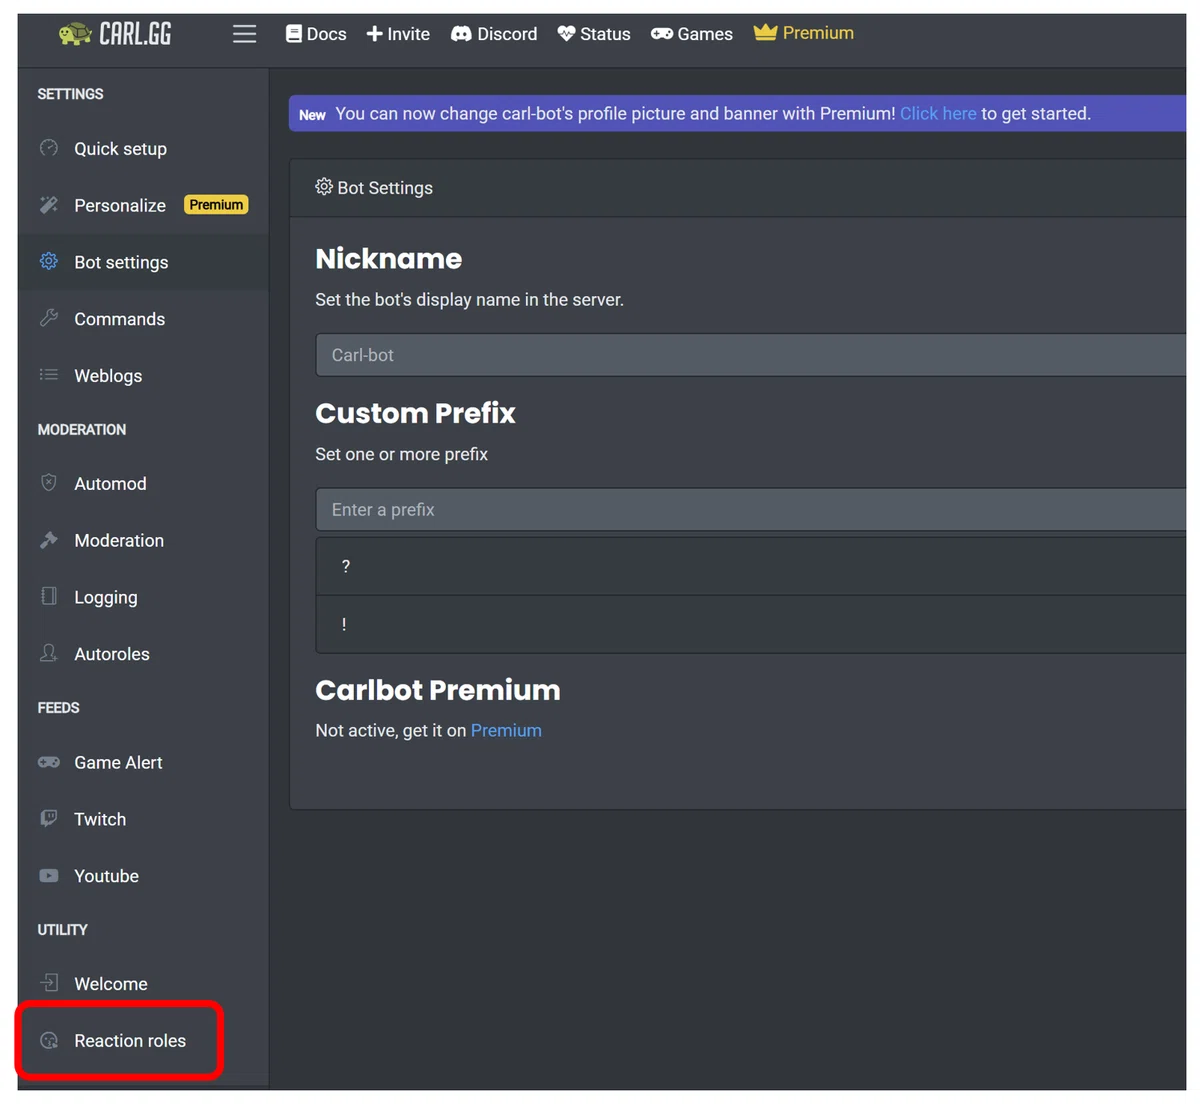Click the Reaction roles emoji icon
The width and height of the screenshot is (1200, 1104).
(49, 1040)
